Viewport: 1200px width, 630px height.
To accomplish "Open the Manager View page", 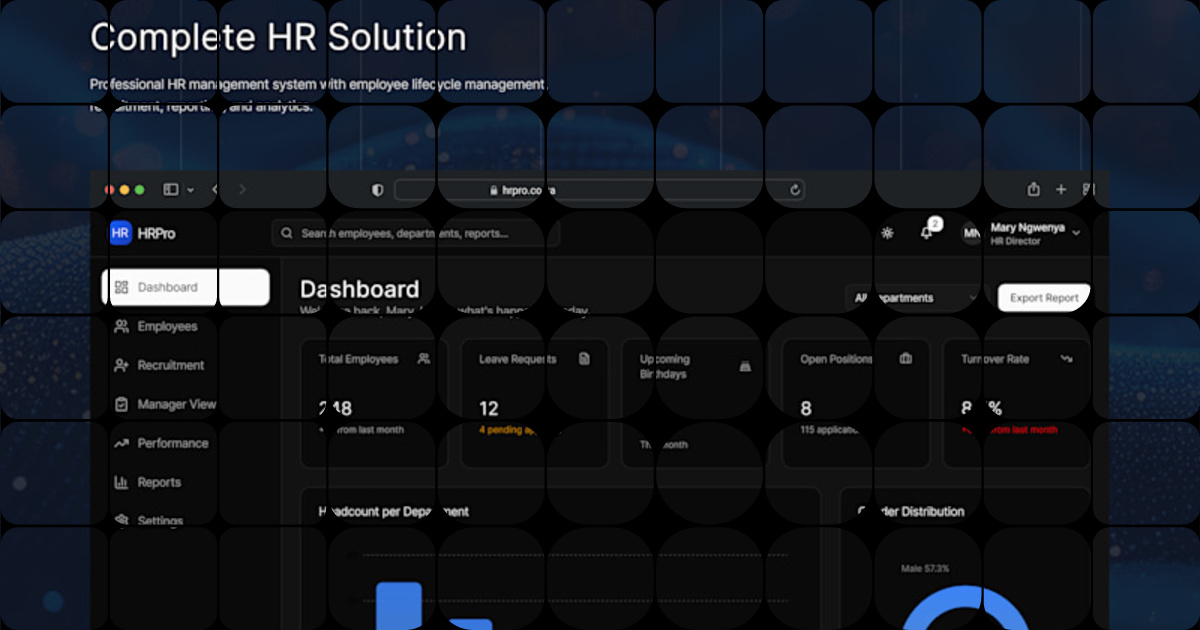I will pos(185,404).
